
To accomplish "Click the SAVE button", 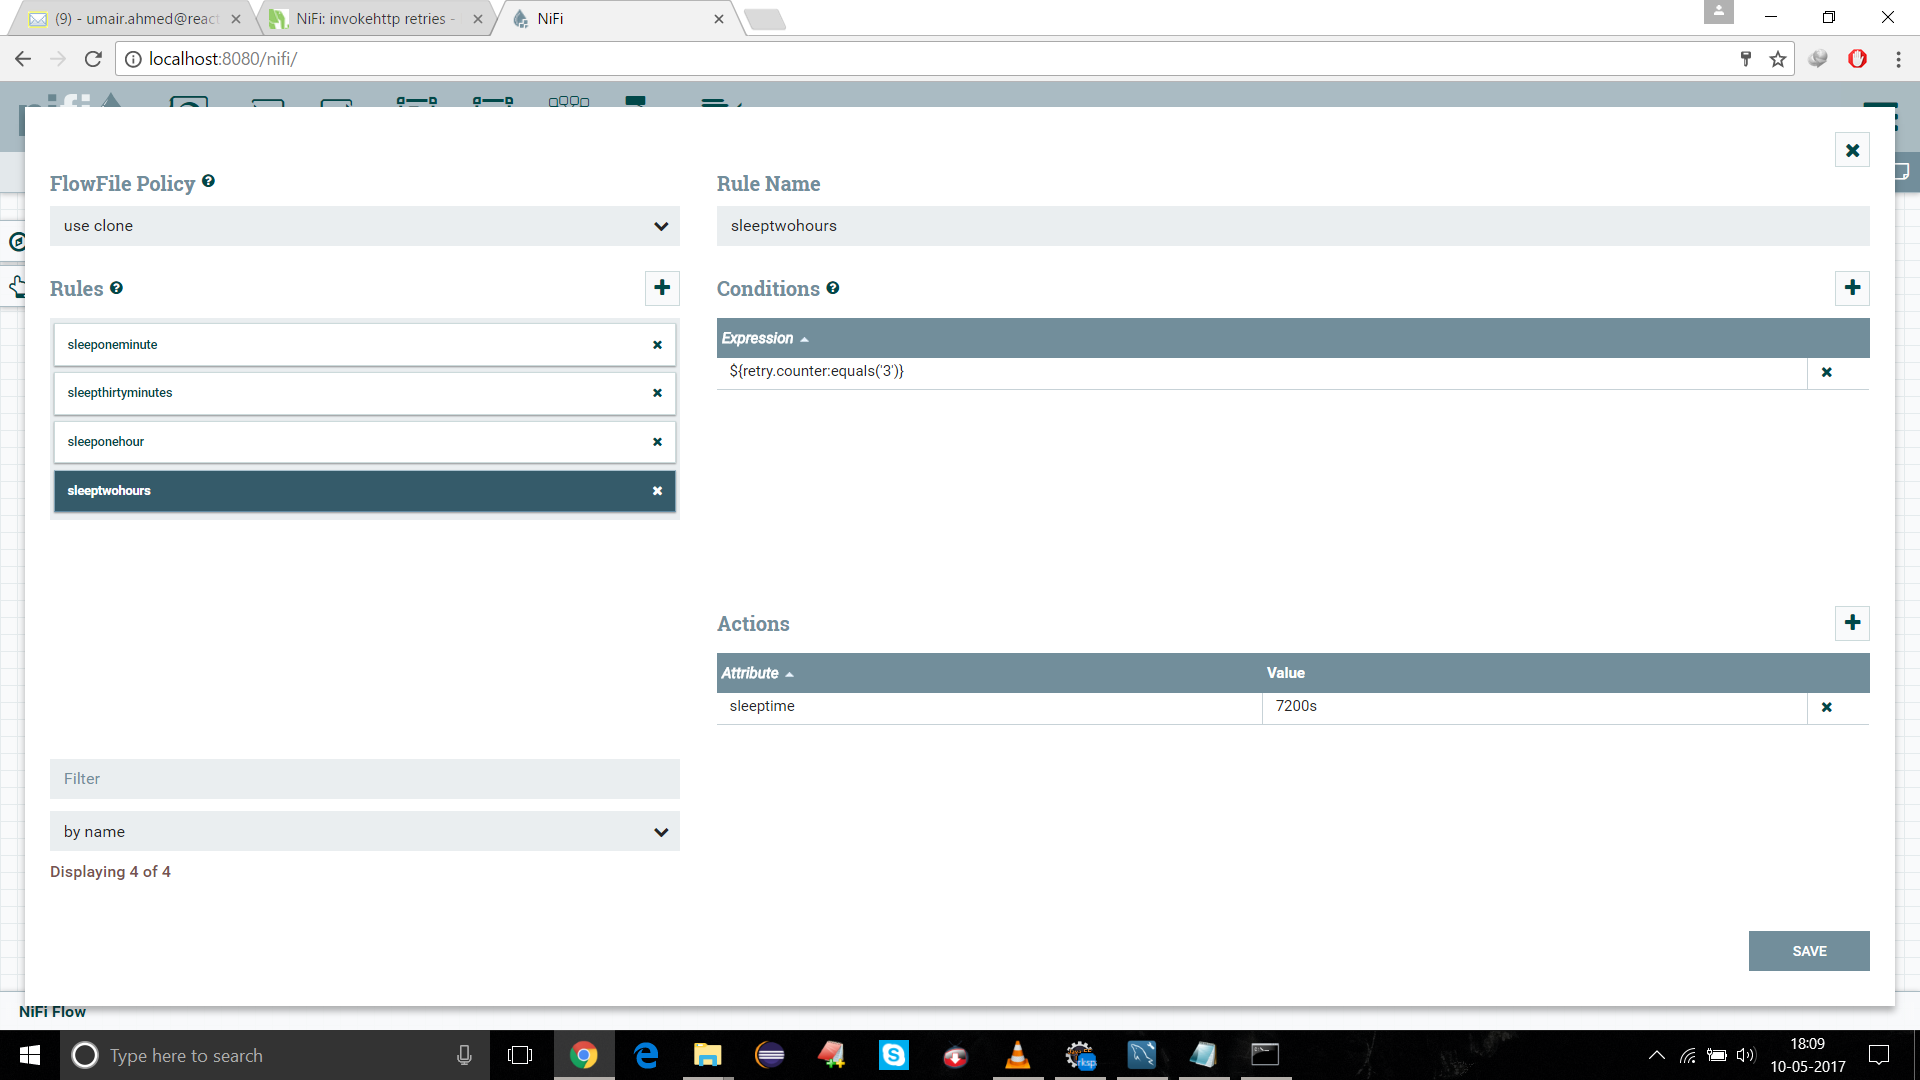I will (x=1808, y=951).
